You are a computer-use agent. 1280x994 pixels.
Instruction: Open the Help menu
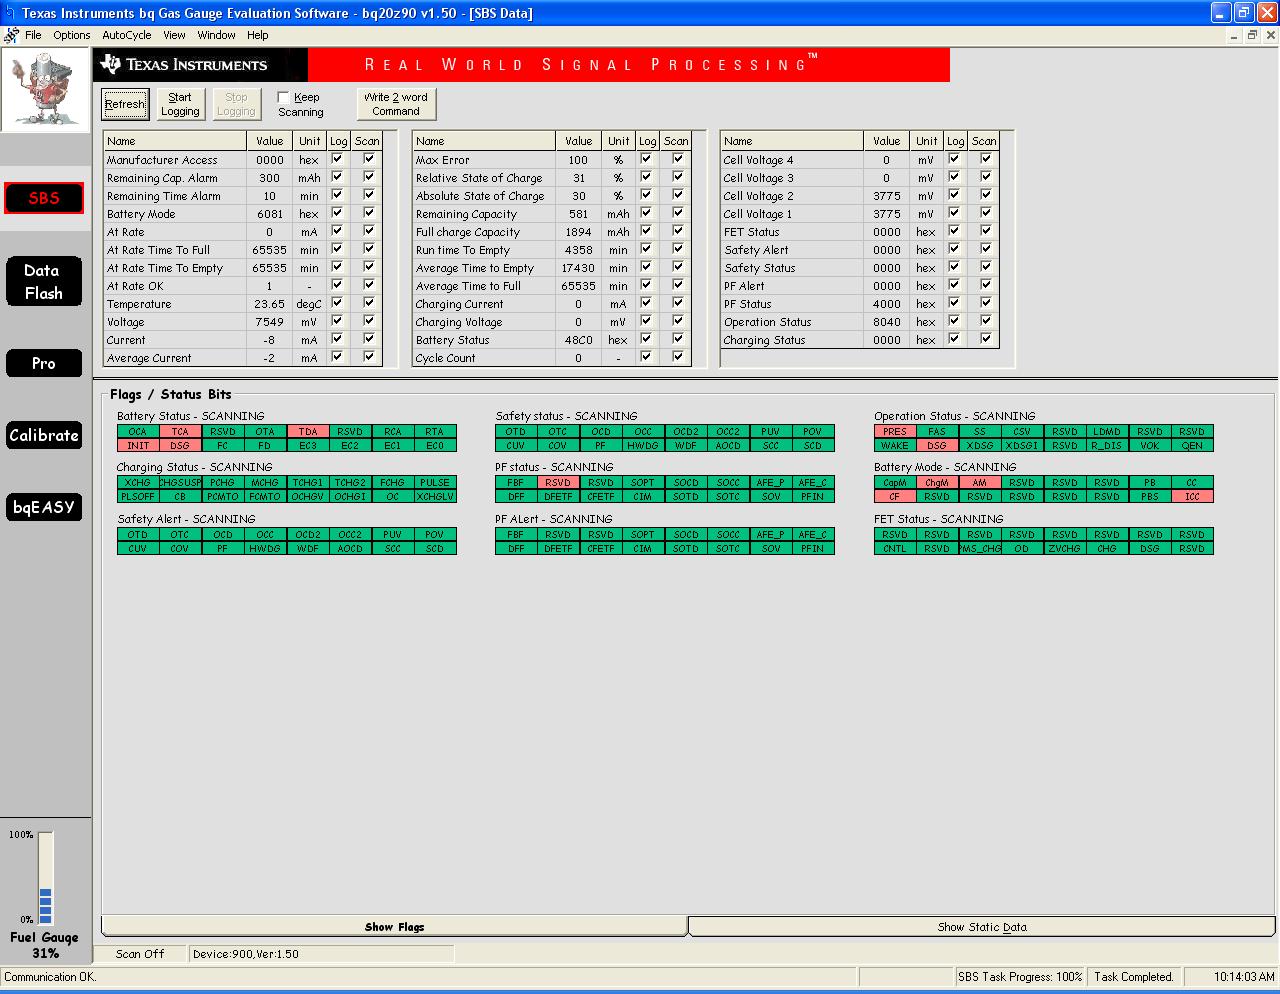tap(258, 35)
